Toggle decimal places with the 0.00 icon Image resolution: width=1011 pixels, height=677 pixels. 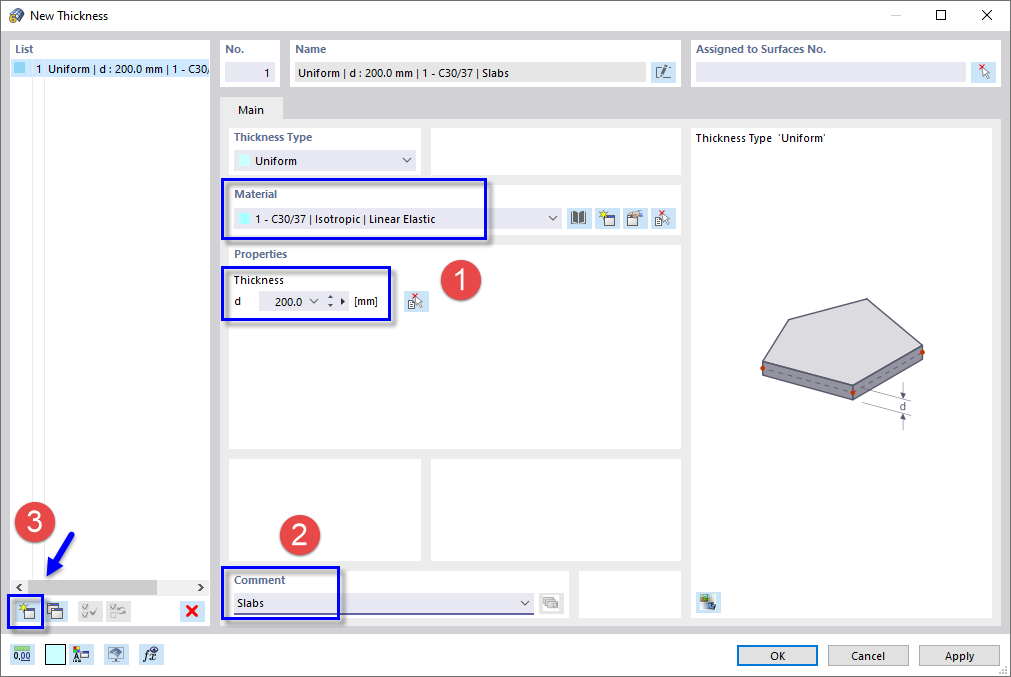coord(22,654)
